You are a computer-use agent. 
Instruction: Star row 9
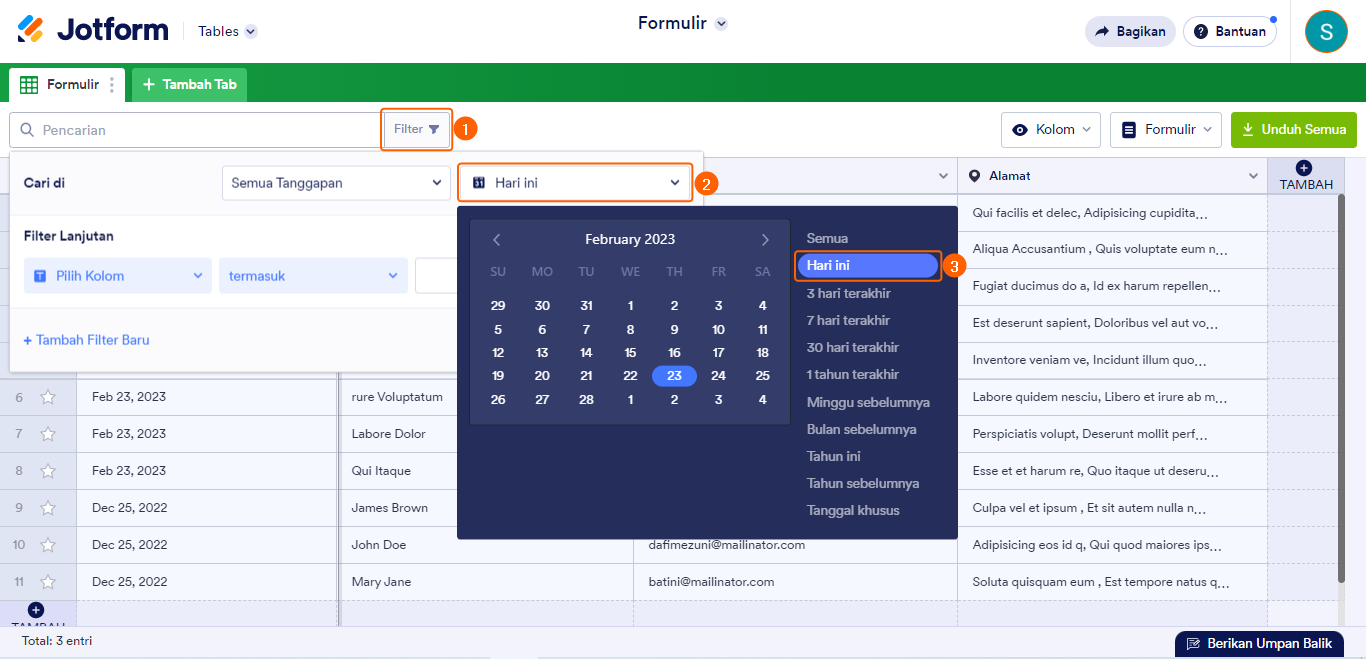(x=48, y=508)
